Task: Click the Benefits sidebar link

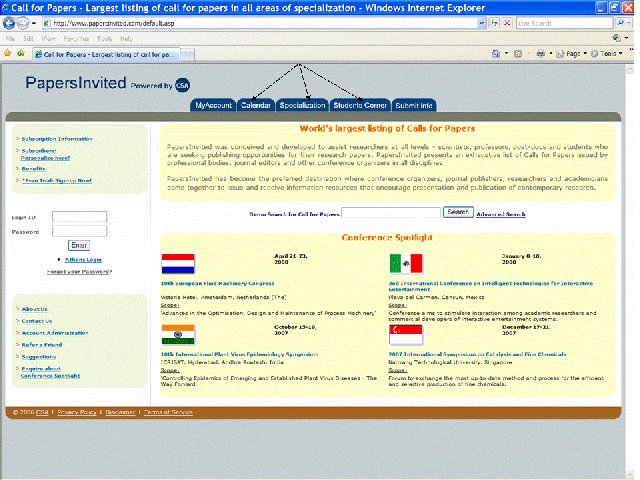Action: point(33,169)
